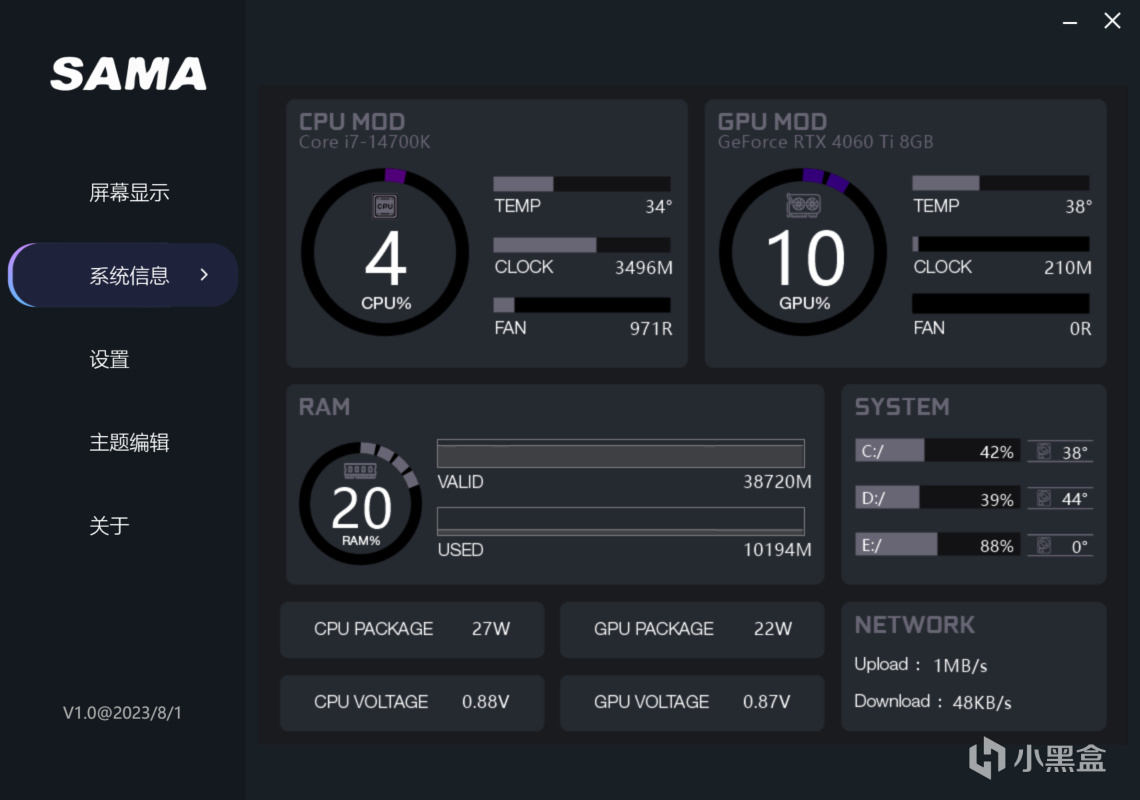The height and width of the screenshot is (800, 1140).
Task: Go to 主题编辑 theme editor
Action: [x=129, y=442]
